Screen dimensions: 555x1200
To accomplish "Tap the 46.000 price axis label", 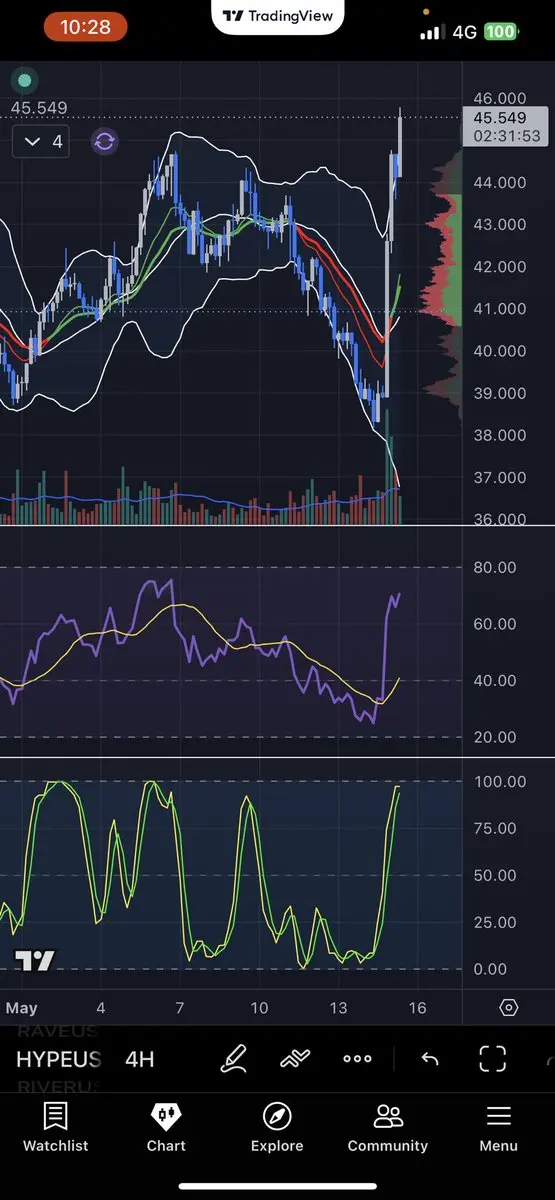I will (500, 98).
